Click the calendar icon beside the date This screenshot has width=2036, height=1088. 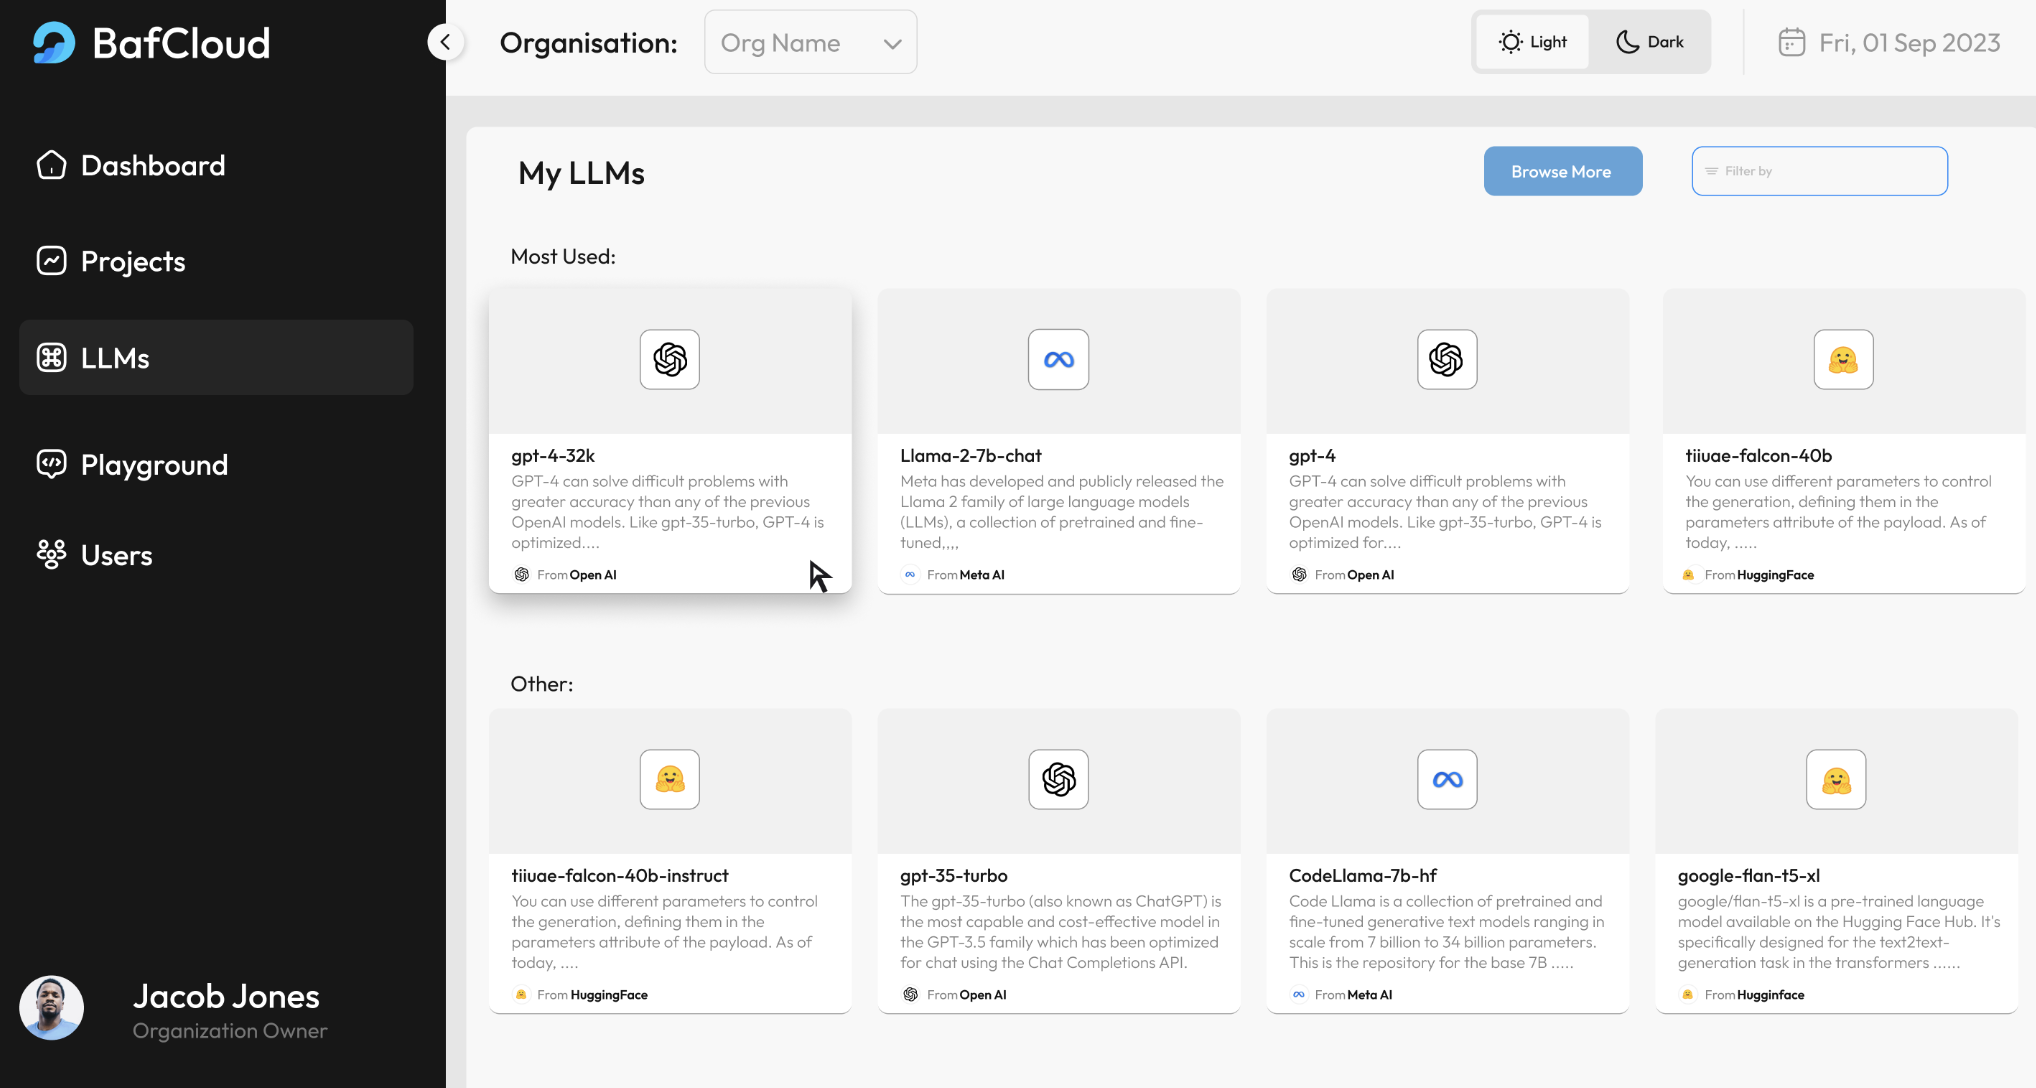coord(1791,42)
